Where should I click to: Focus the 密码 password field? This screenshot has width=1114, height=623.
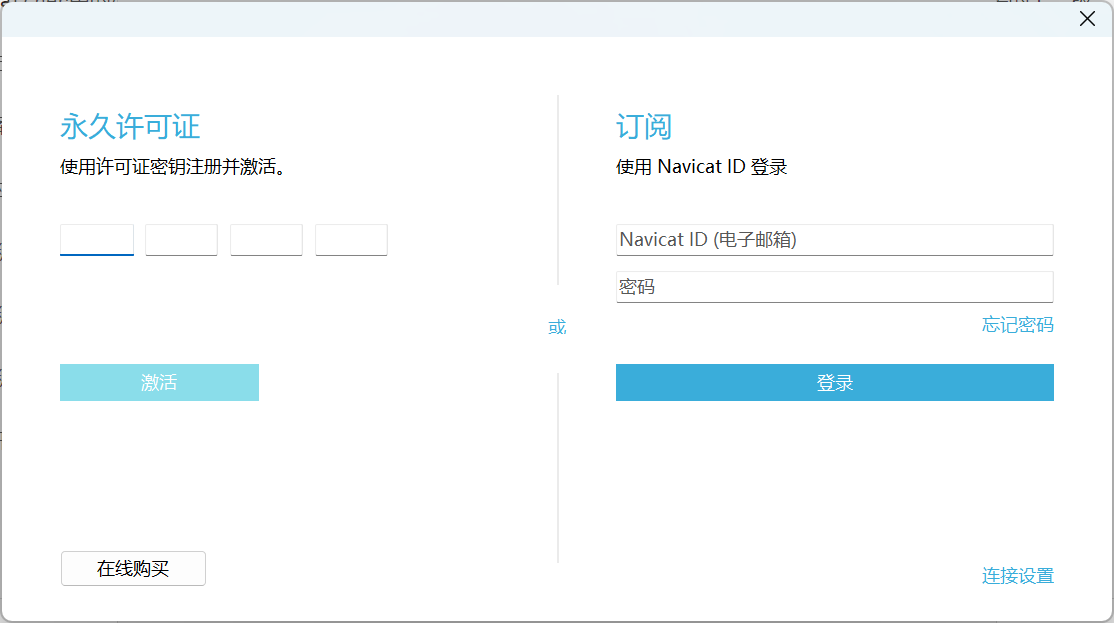point(834,287)
